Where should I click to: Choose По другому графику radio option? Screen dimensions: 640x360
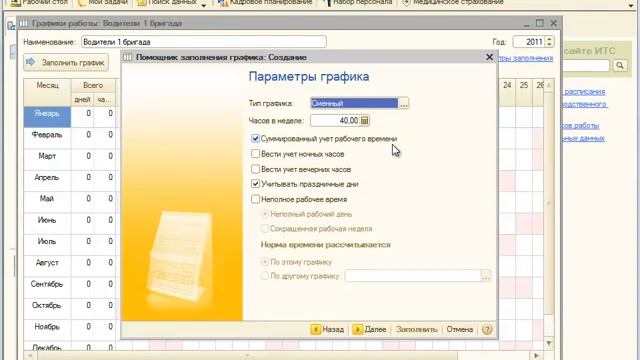click(x=265, y=276)
